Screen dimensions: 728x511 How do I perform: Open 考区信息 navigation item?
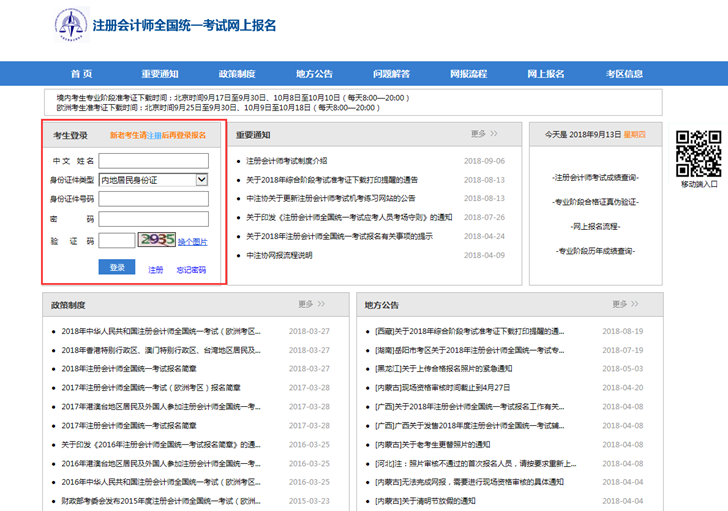[x=623, y=74]
